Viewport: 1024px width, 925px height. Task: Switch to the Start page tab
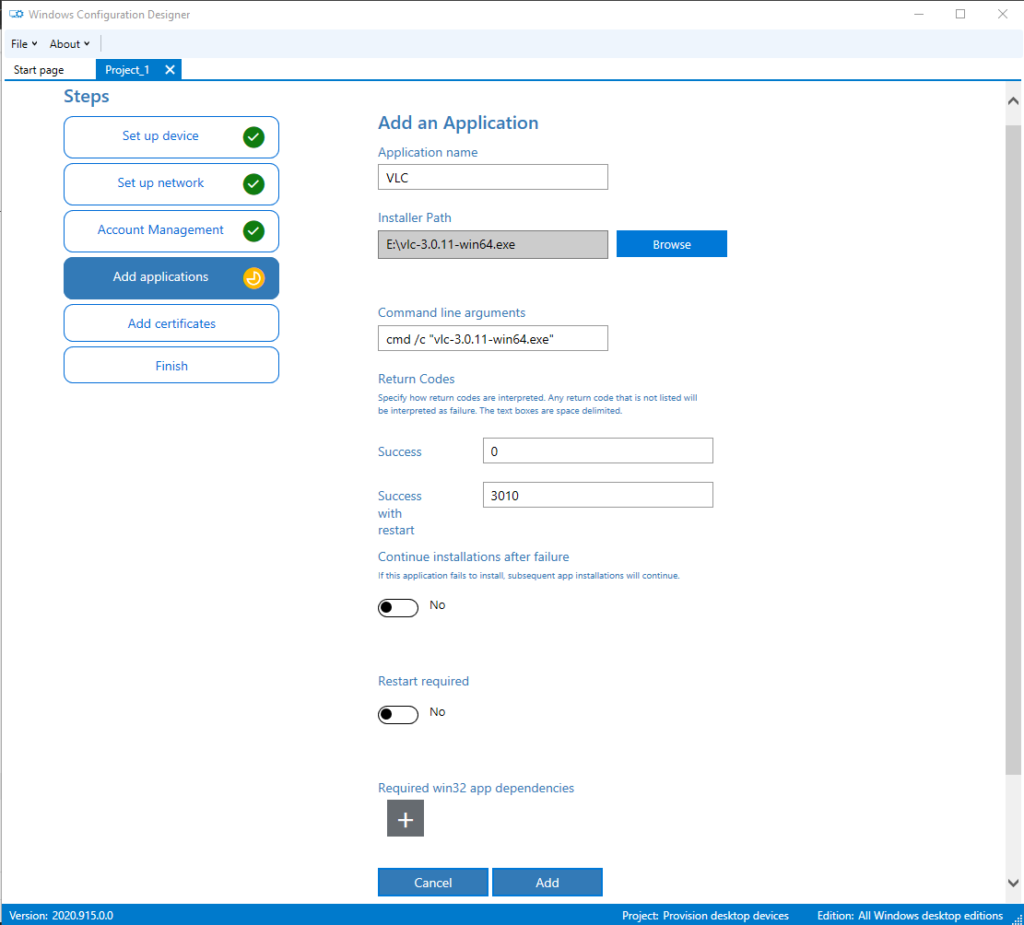(x=39, y=70)
